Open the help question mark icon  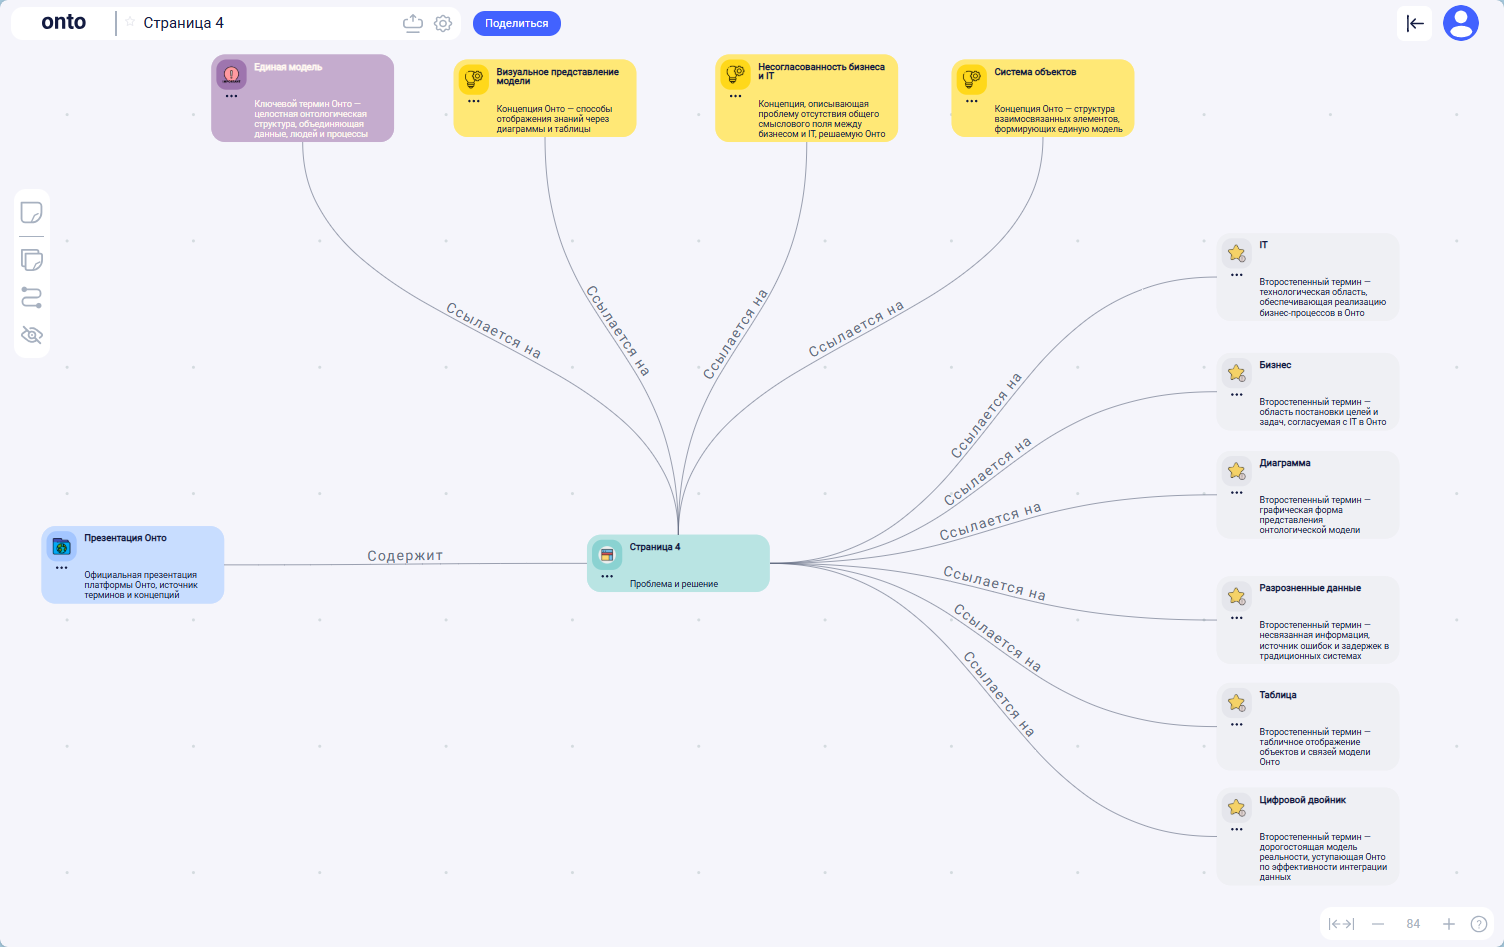[x=1479, y=924]
